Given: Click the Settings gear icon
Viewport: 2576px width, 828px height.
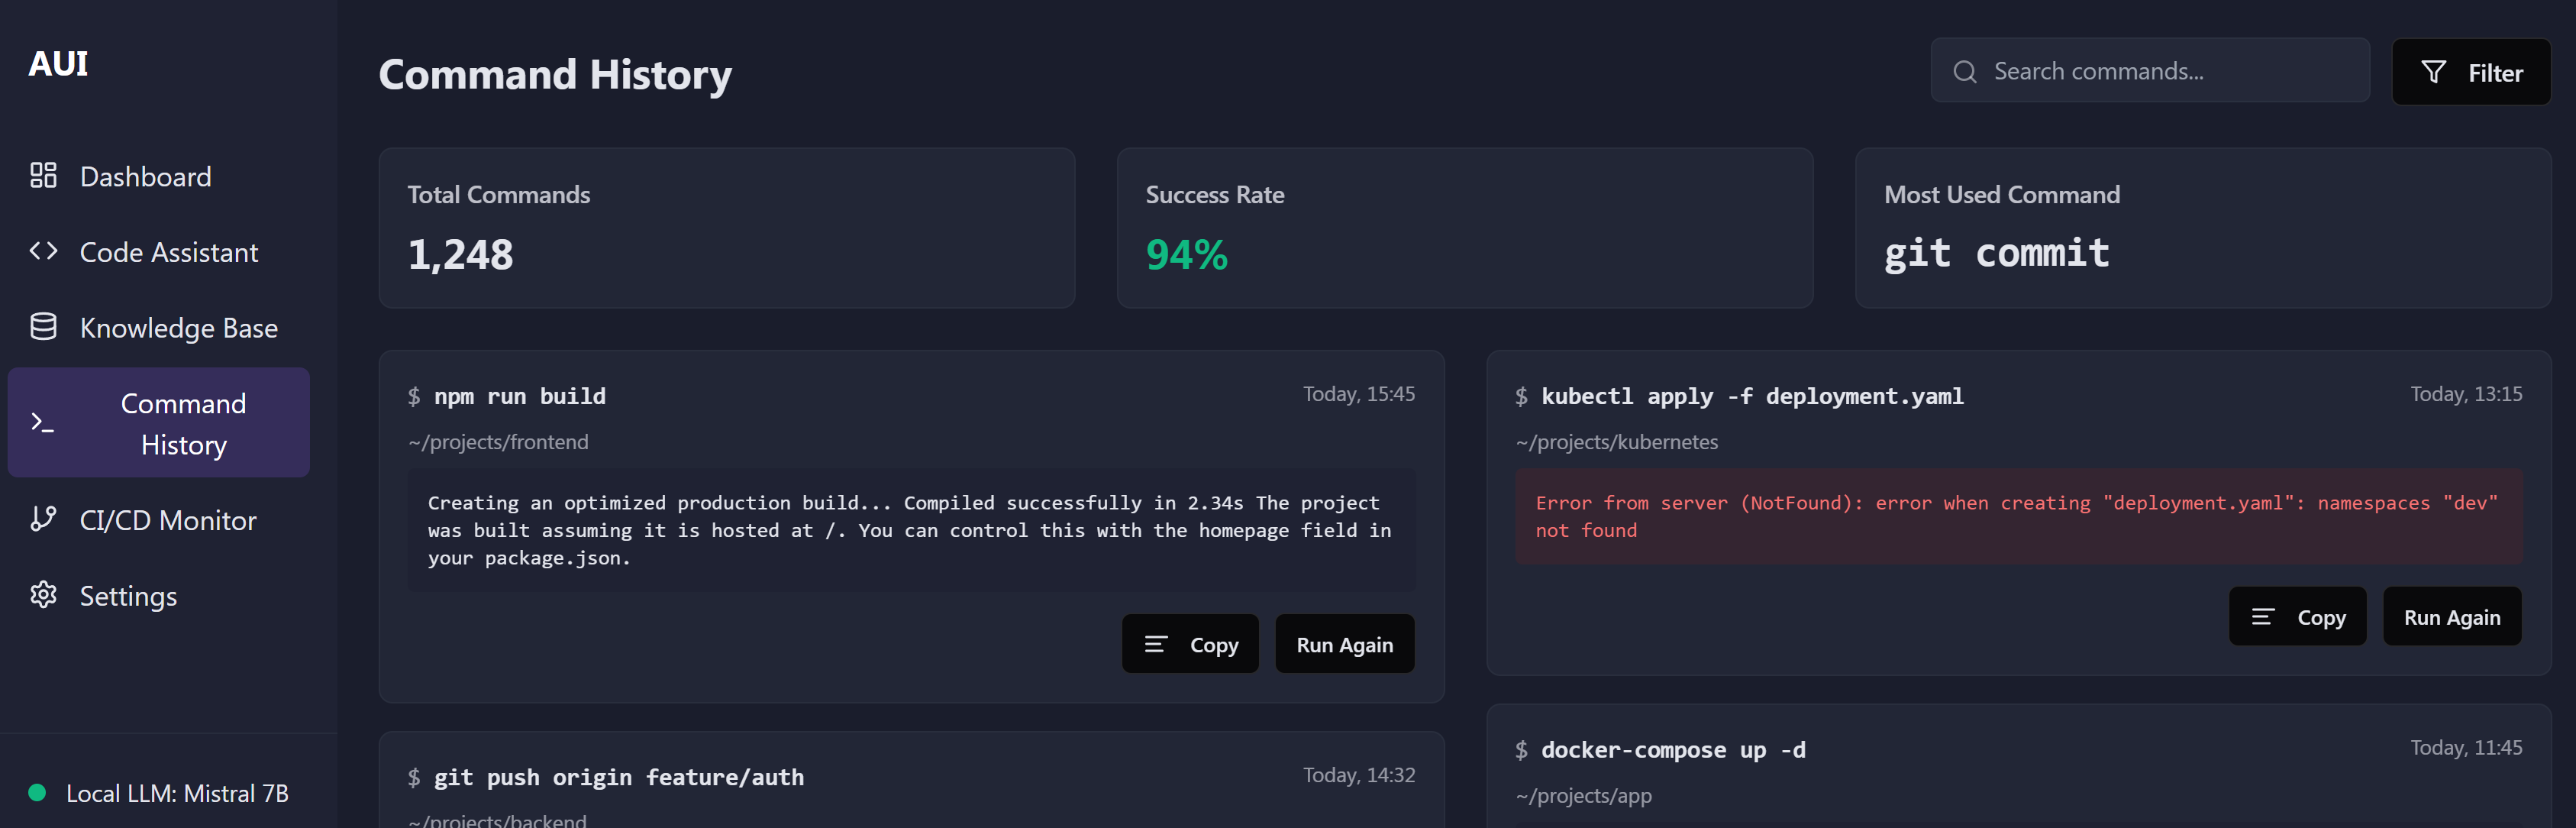Looking at the screenshot, I should pyautogui.click(x=43, y=595).
